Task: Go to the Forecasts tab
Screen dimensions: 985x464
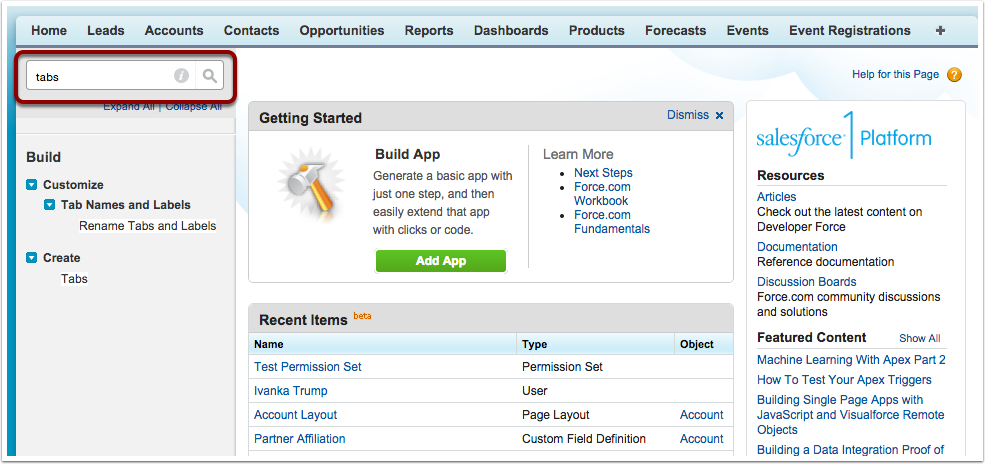Action: pos(676,30)
